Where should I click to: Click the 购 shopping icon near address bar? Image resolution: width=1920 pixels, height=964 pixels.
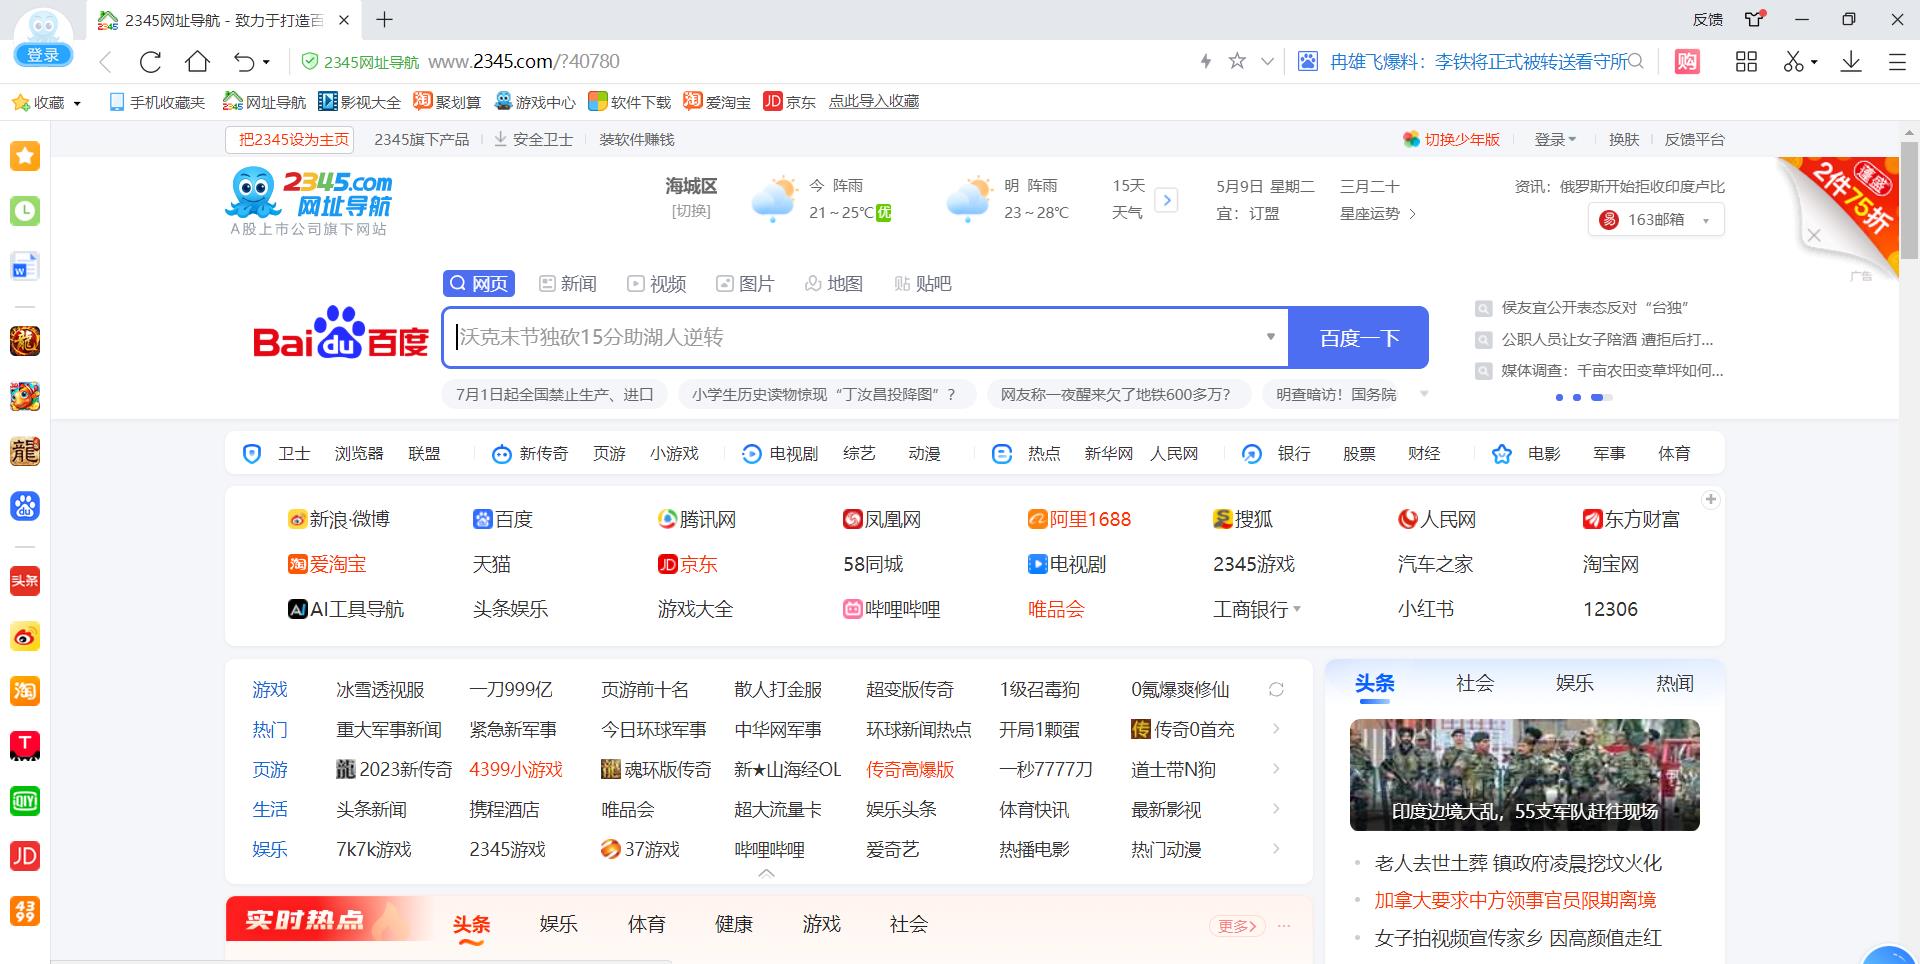tap(1685, 61)
